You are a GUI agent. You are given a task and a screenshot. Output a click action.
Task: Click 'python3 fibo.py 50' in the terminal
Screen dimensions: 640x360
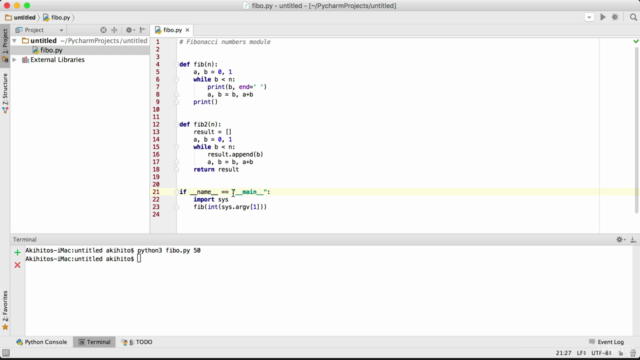pyautogui.click(x=169, y=251)
